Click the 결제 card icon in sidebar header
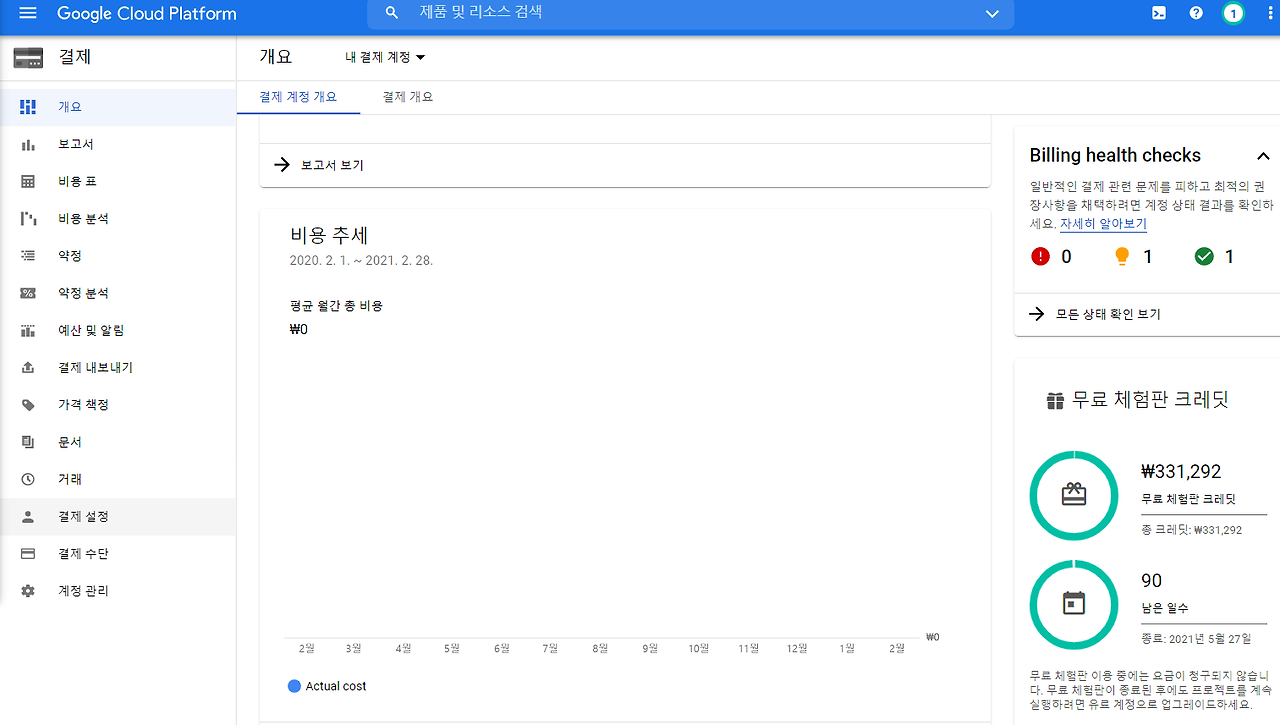The image size is (1280, 725). [27, 57]
